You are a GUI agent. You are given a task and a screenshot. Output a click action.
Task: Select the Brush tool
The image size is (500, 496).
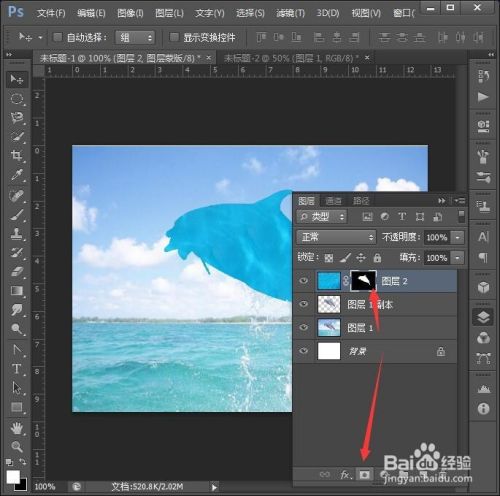coord(16,215)
